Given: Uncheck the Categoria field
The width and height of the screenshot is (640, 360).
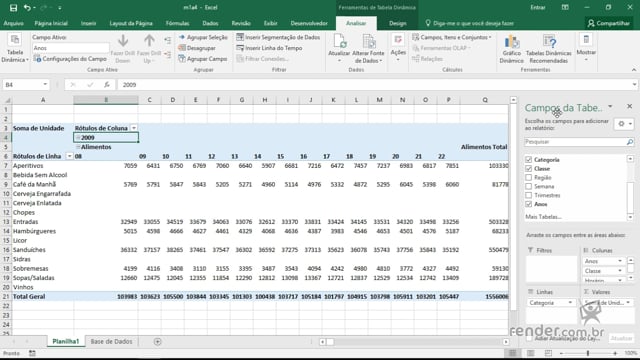Looking at the screenshot, I should point(529,160).
